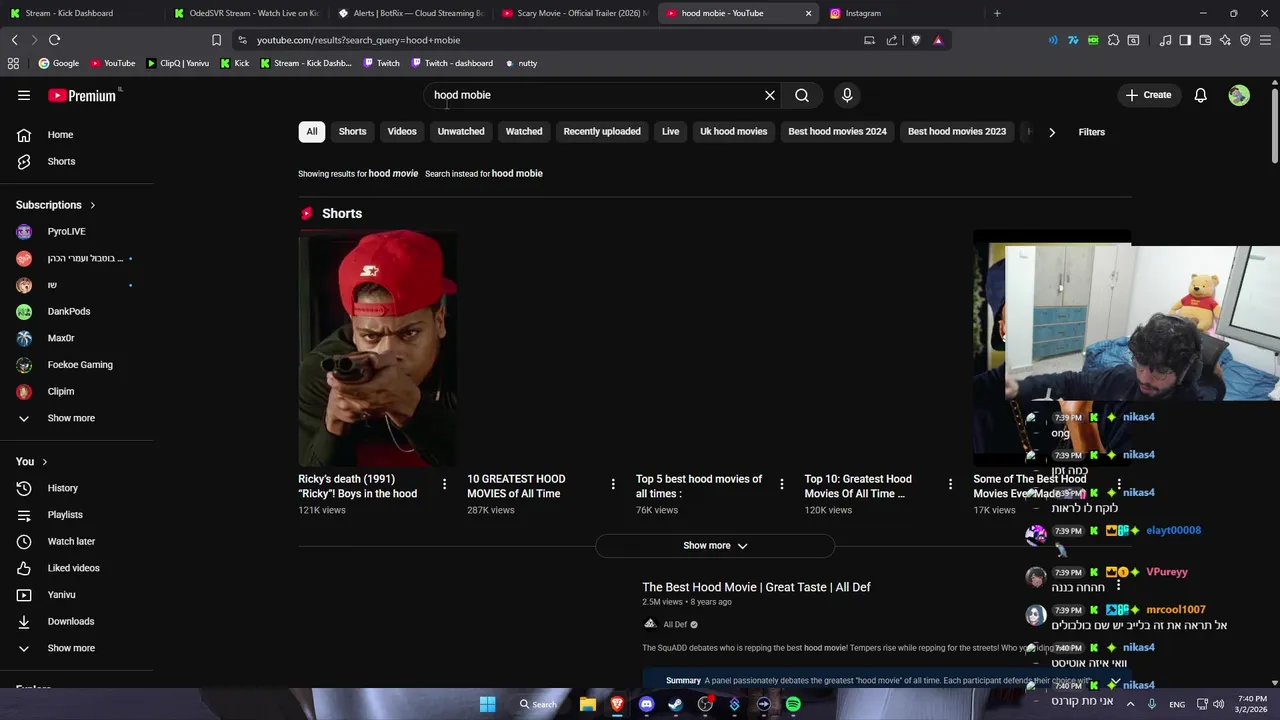Screen dimensions: 1280x720
Task: Select the Uk hood movies chip
Action: click(x=734, y=132)
